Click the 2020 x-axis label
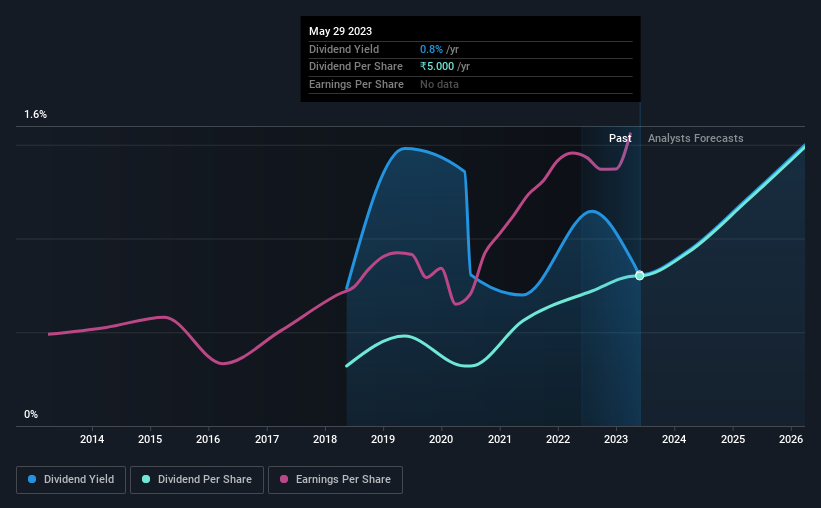The width and height of the screenshot is (821, 508). coord(441,439)
